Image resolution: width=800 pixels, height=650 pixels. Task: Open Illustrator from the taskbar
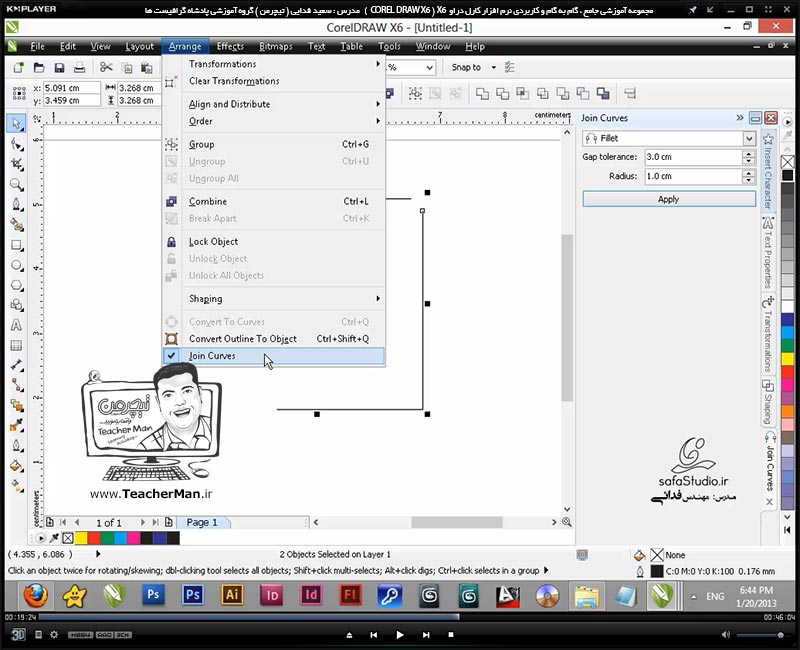click(x=232, y=595)
